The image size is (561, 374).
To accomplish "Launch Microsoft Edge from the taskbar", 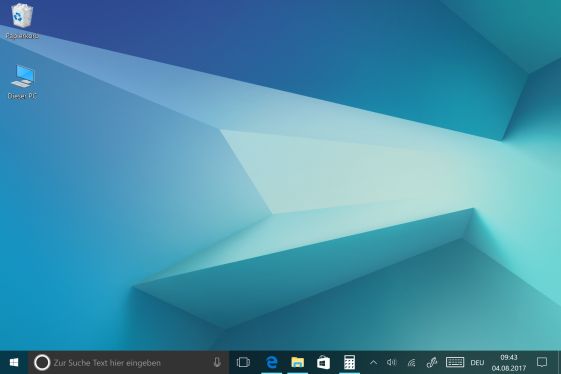I will (272, 363).
